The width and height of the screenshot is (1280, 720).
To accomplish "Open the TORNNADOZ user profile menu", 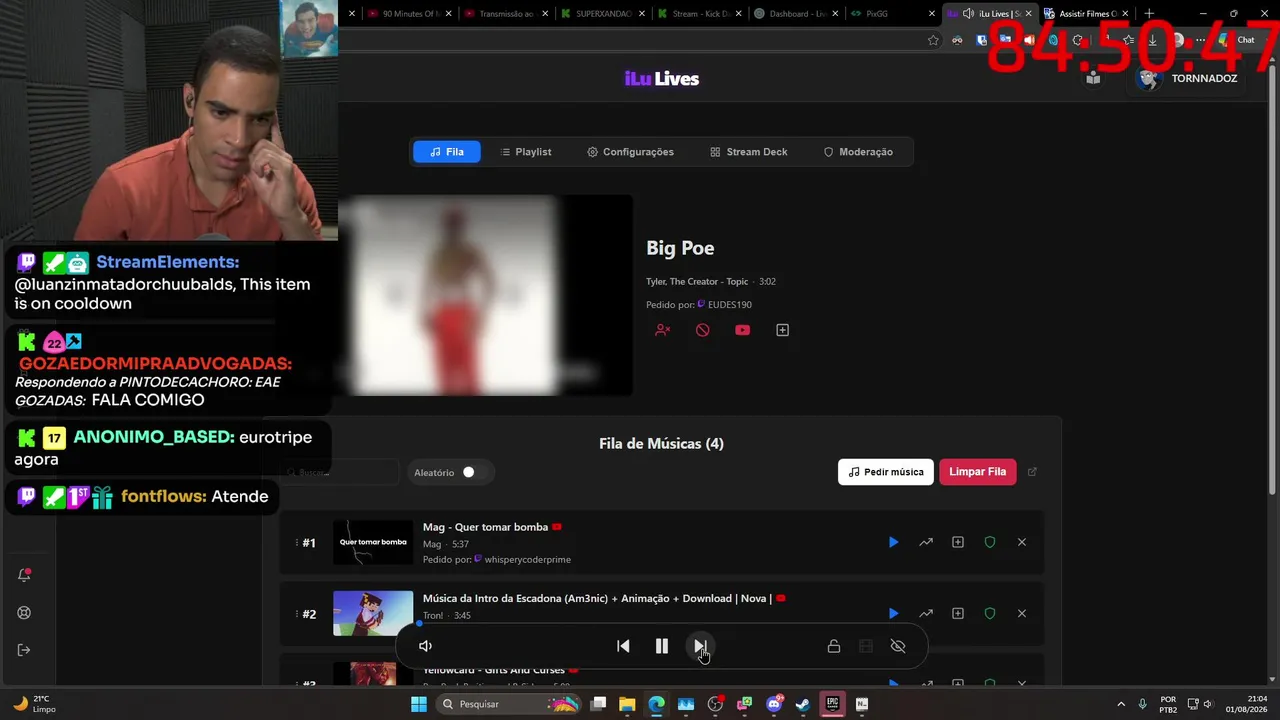I will tap(1188, 78).
